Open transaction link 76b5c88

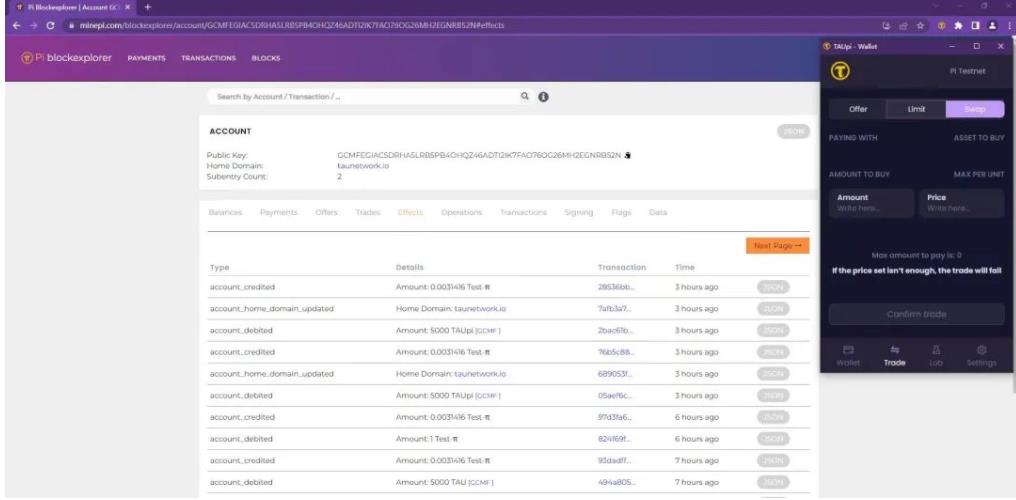(614, 352)
